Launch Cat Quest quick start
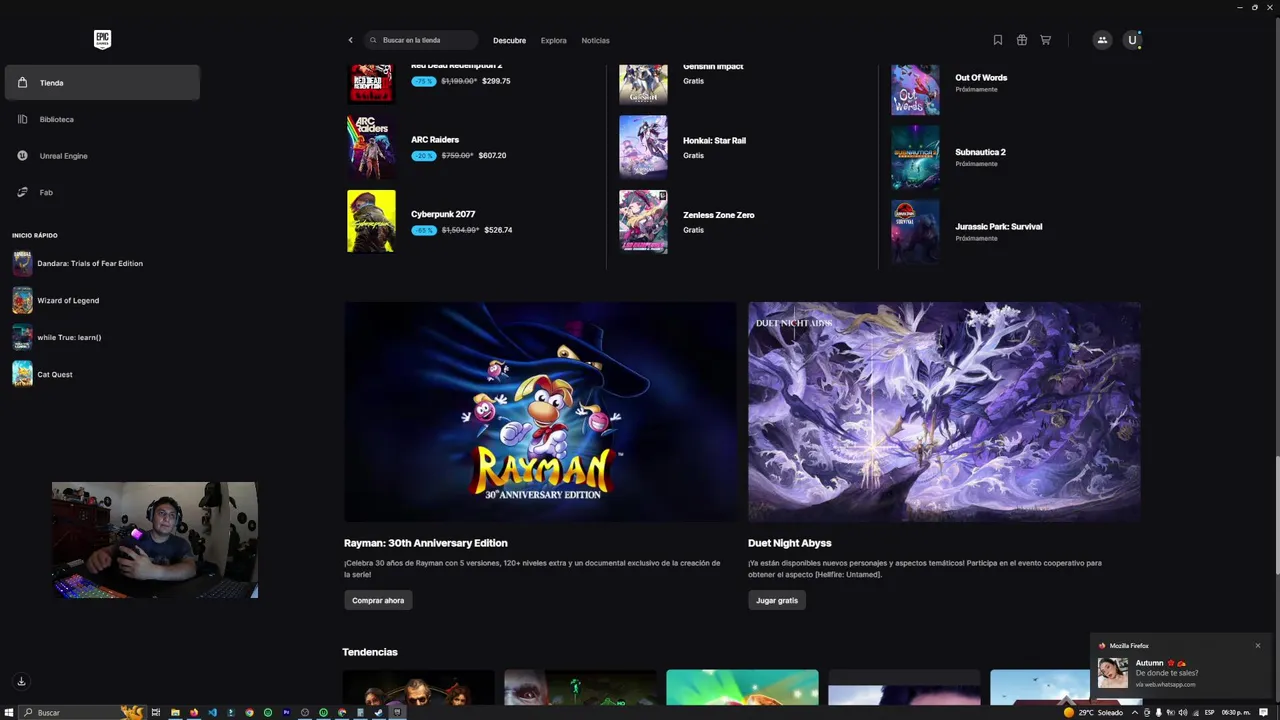The height and width of the screenshot is (720, 1280). coord(43,374)
